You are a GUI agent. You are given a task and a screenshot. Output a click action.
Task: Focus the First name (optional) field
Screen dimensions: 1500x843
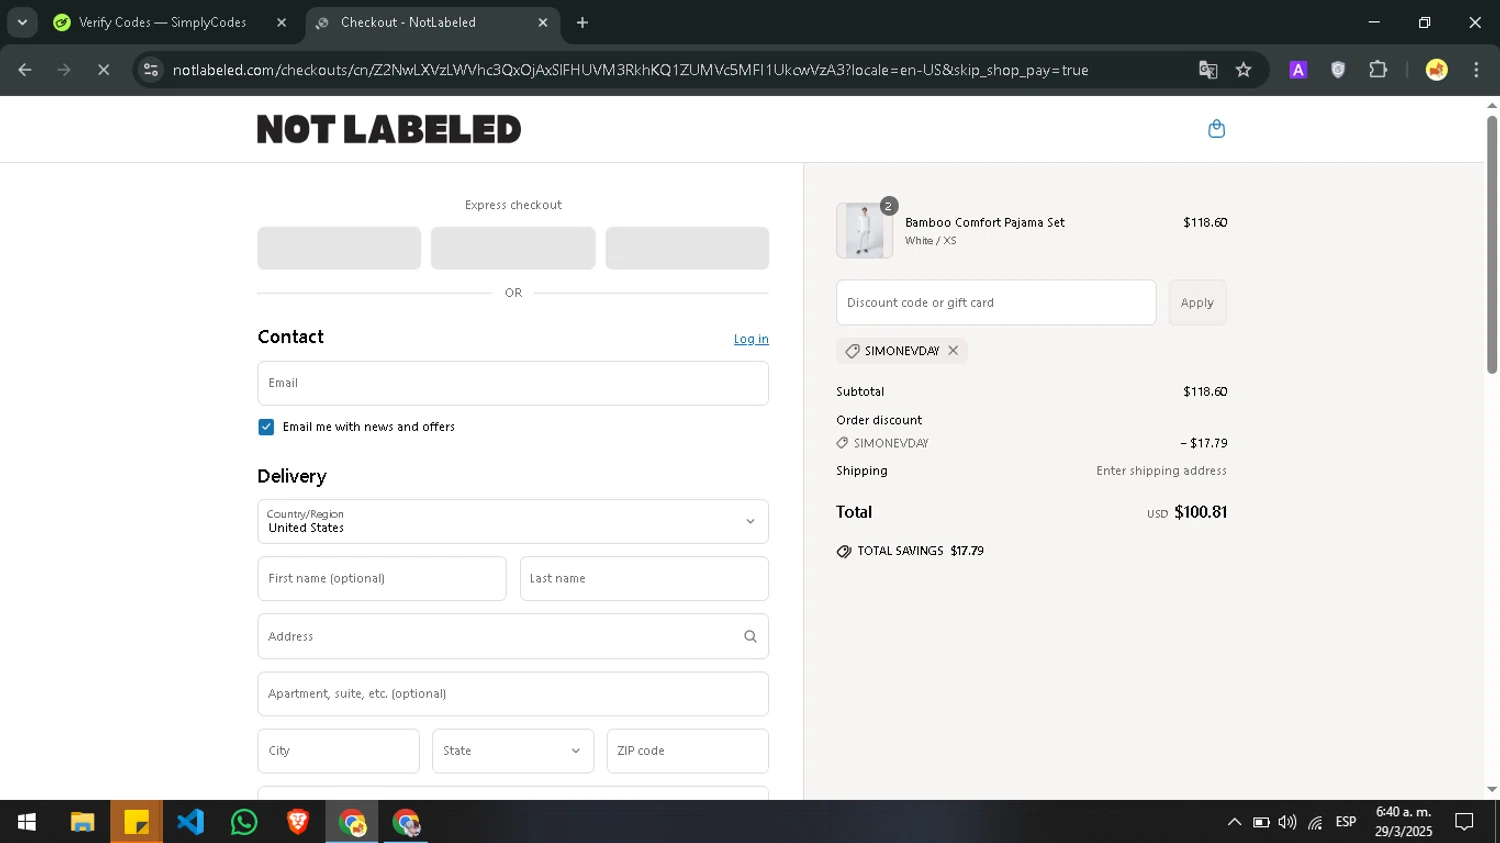click(382, 579)
